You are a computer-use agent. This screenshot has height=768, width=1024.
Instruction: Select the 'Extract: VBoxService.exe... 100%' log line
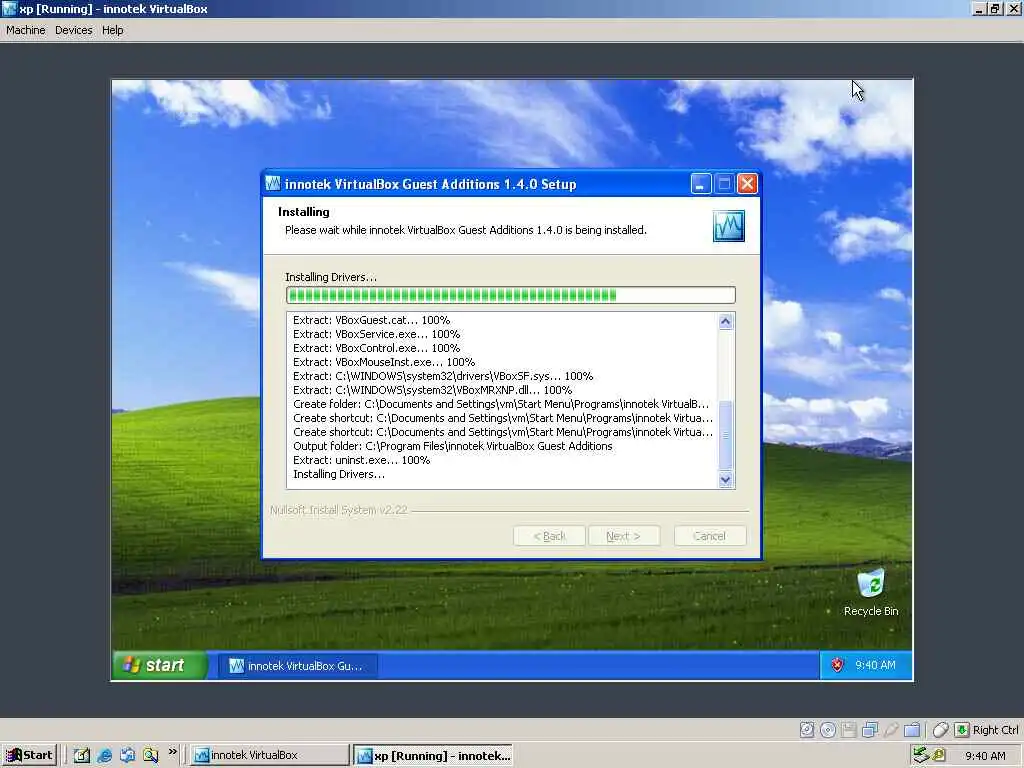[376, 334]
